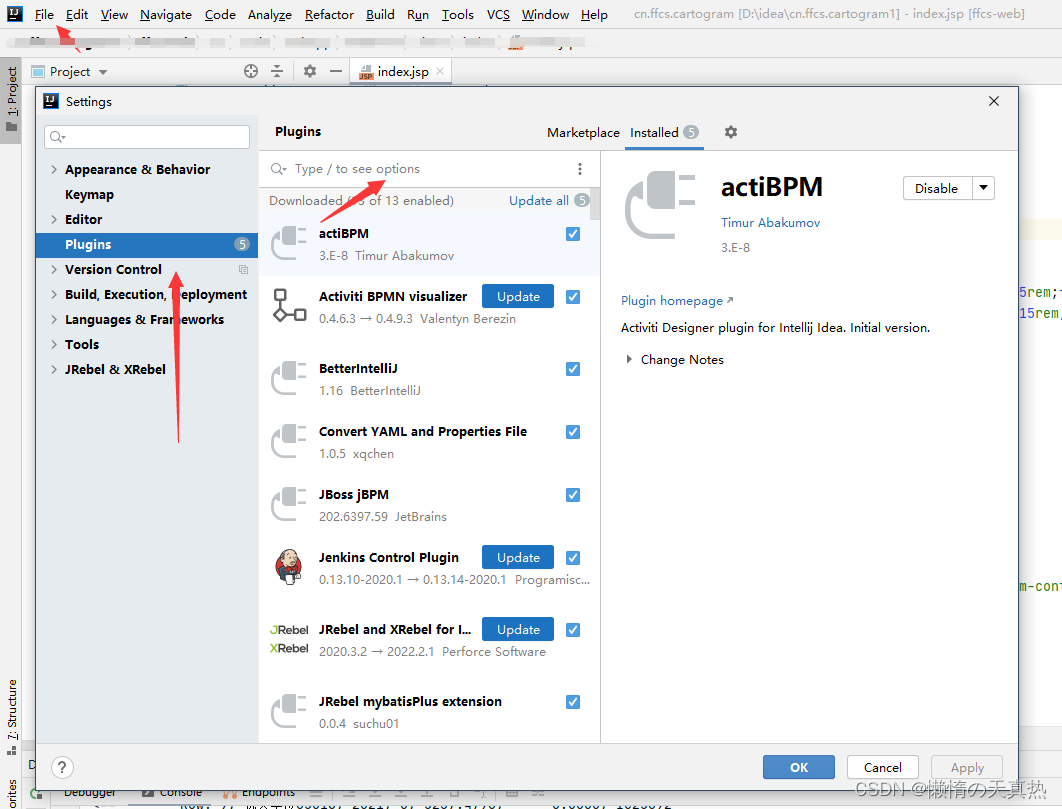Open Project panel gear options

pos(310,71)
